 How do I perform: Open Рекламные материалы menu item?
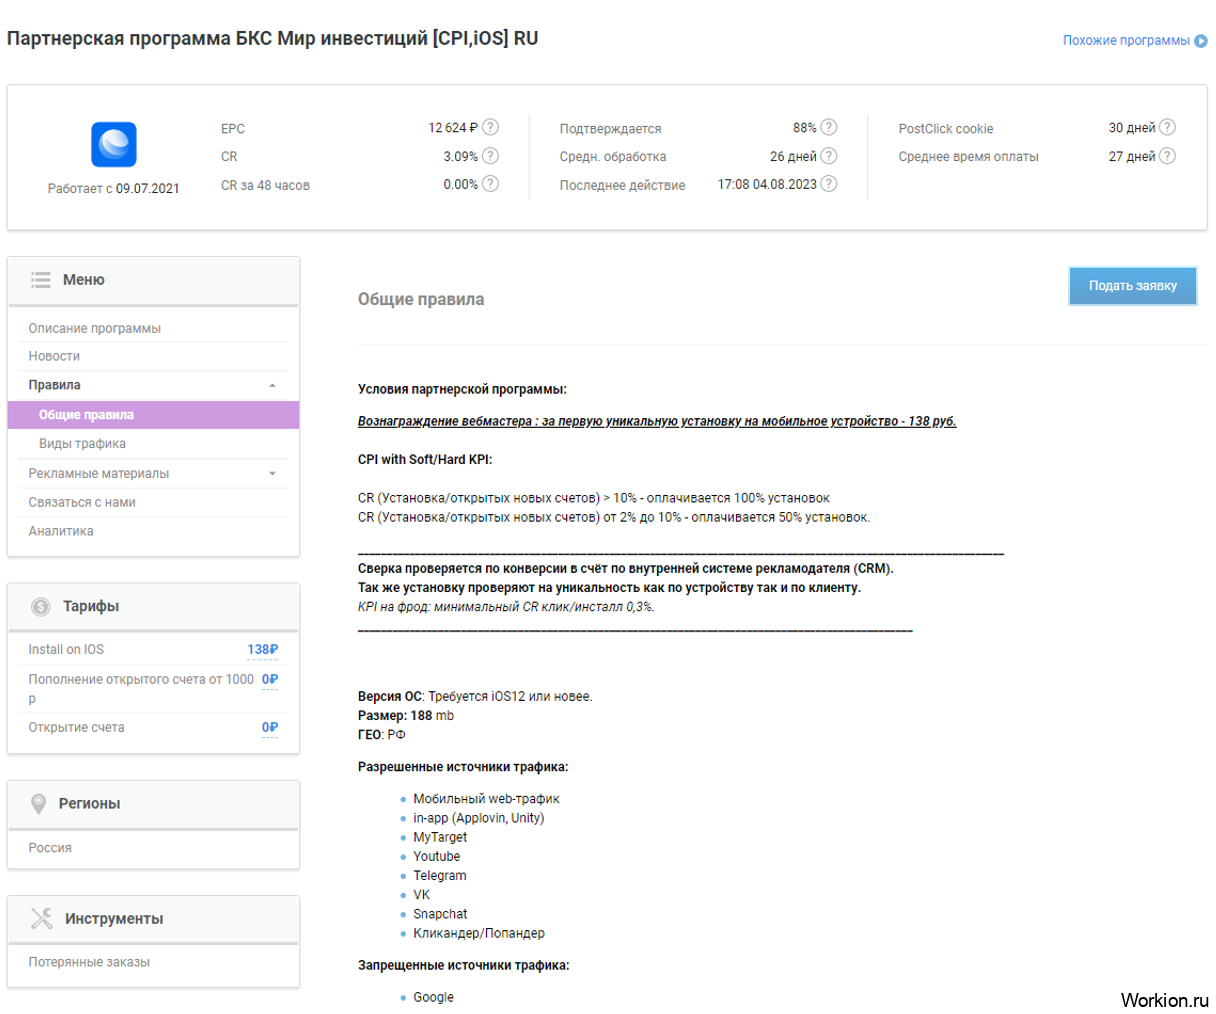pos(99,474)
